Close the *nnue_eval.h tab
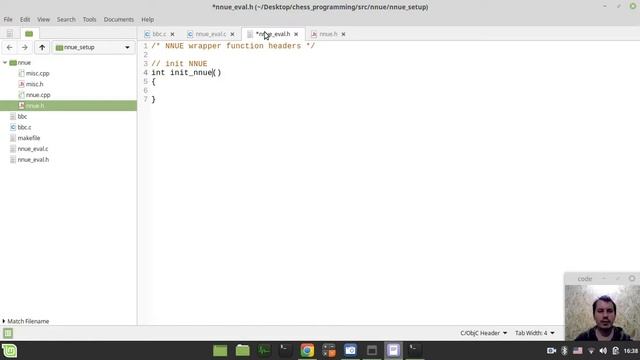640x360 pixels. 296,34
